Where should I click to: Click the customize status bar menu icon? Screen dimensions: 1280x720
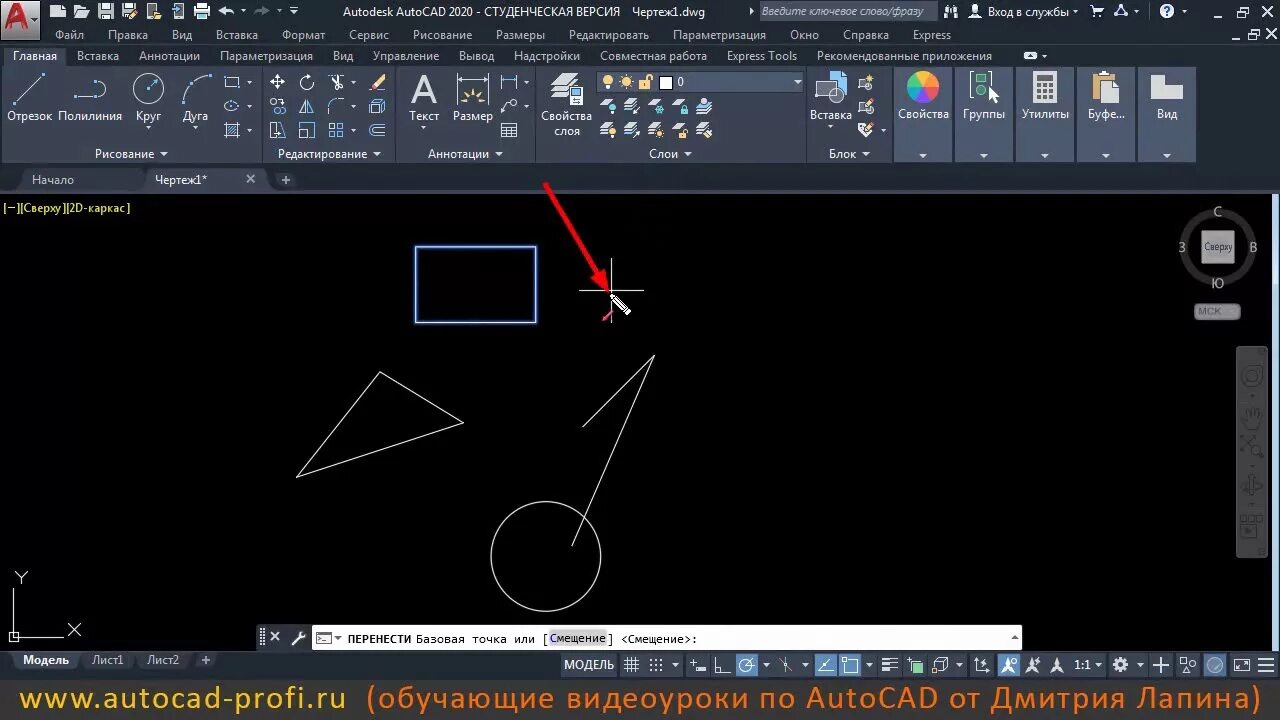tap(1264, 665)
